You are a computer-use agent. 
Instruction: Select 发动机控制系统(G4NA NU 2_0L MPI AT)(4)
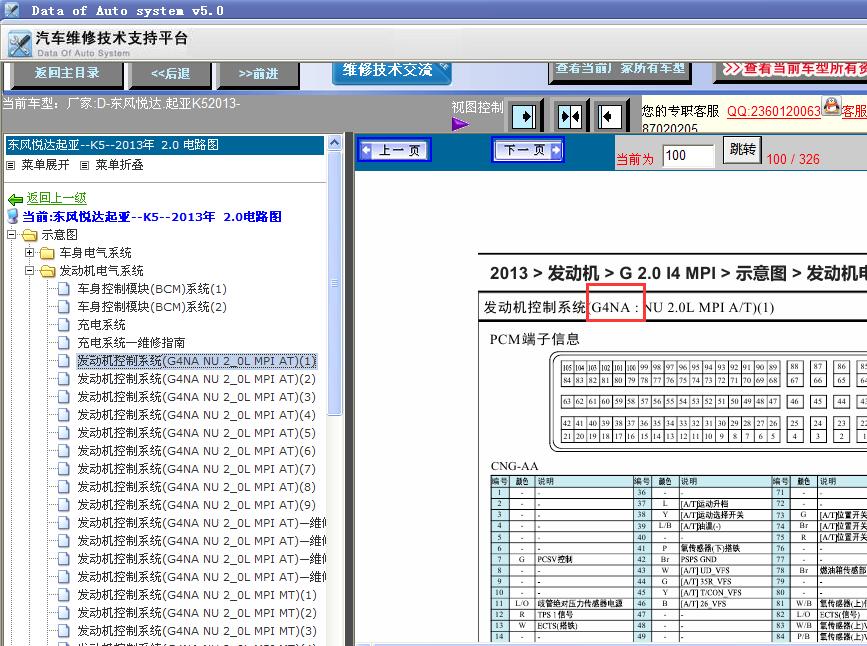pyautogui.click(x=196, y=415)
